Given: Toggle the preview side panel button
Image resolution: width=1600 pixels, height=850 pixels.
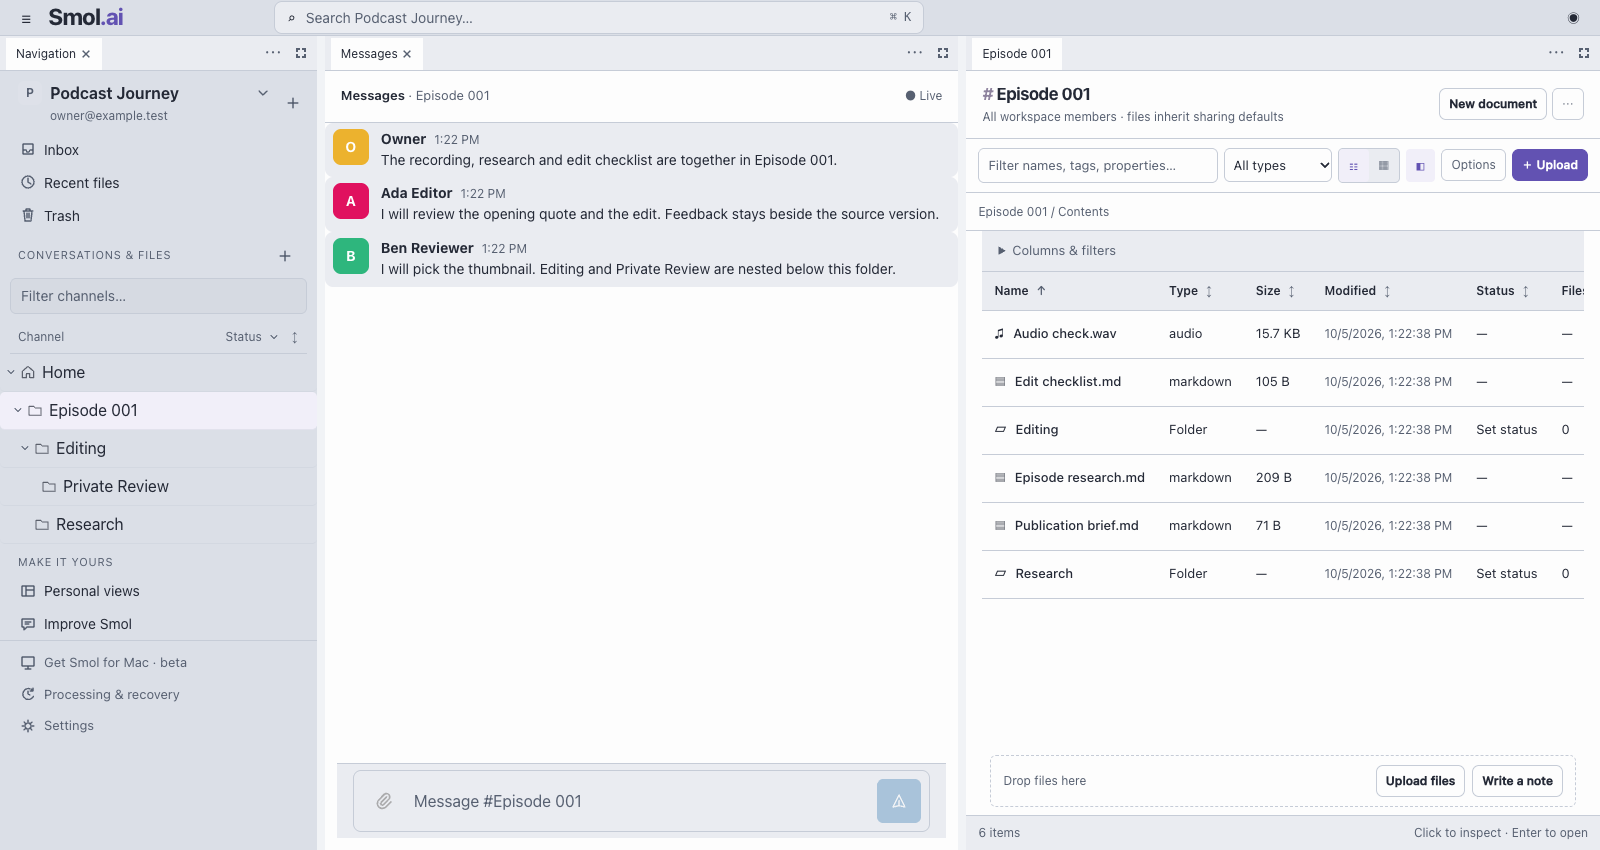Looking at the screenshot, I should (1420, 166).
